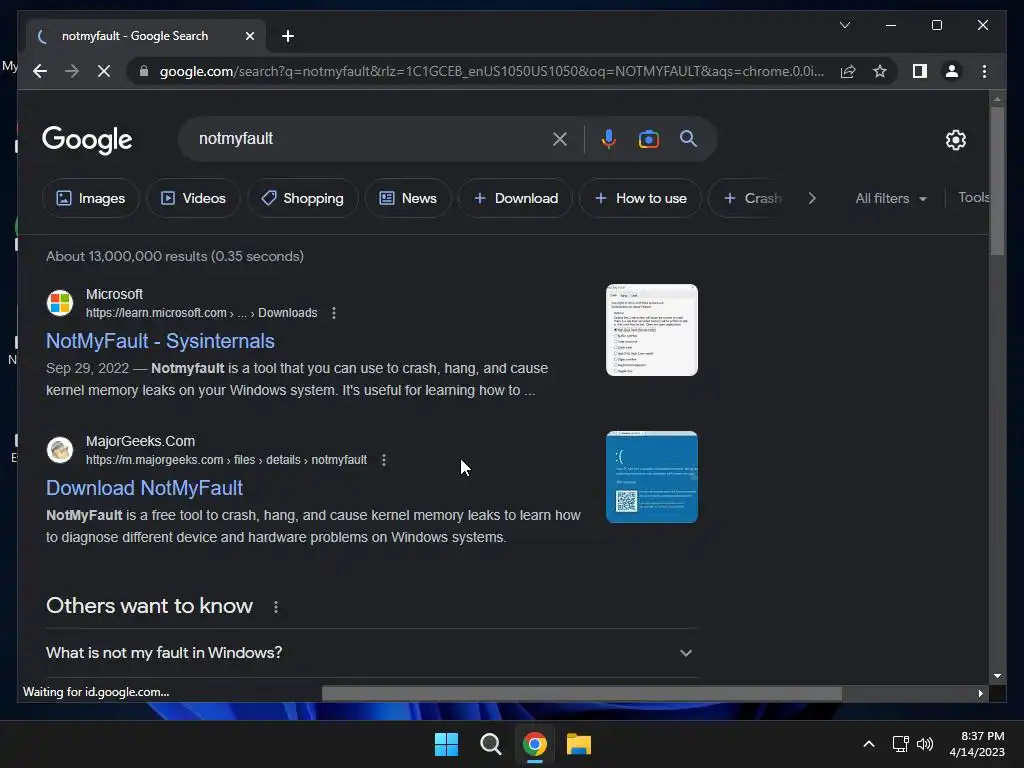Switch to Shopping results
Screen dimensions: 1024x768
[x=303, y=198]
